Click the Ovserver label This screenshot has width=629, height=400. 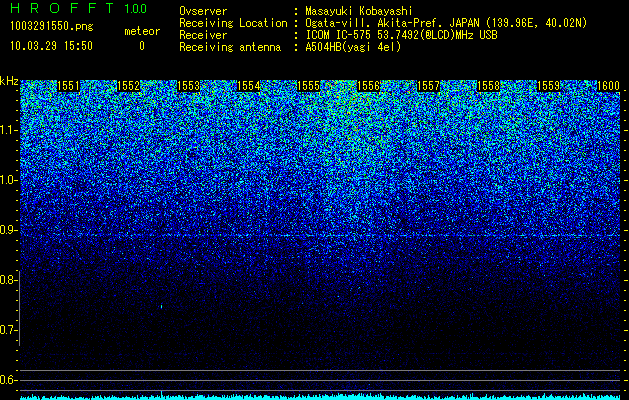point(203,11)
